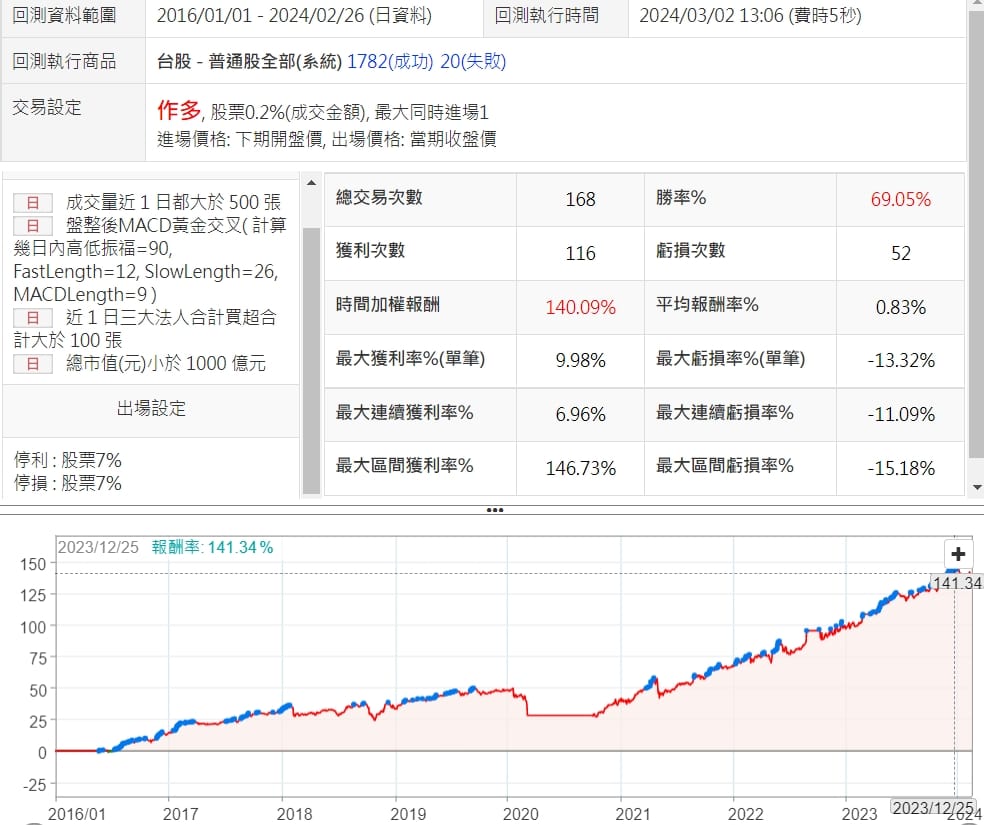984x825 pixels.
Task: Click the 總交易次數 value 168
Action: pyautogui.click(x=580, y=199)
